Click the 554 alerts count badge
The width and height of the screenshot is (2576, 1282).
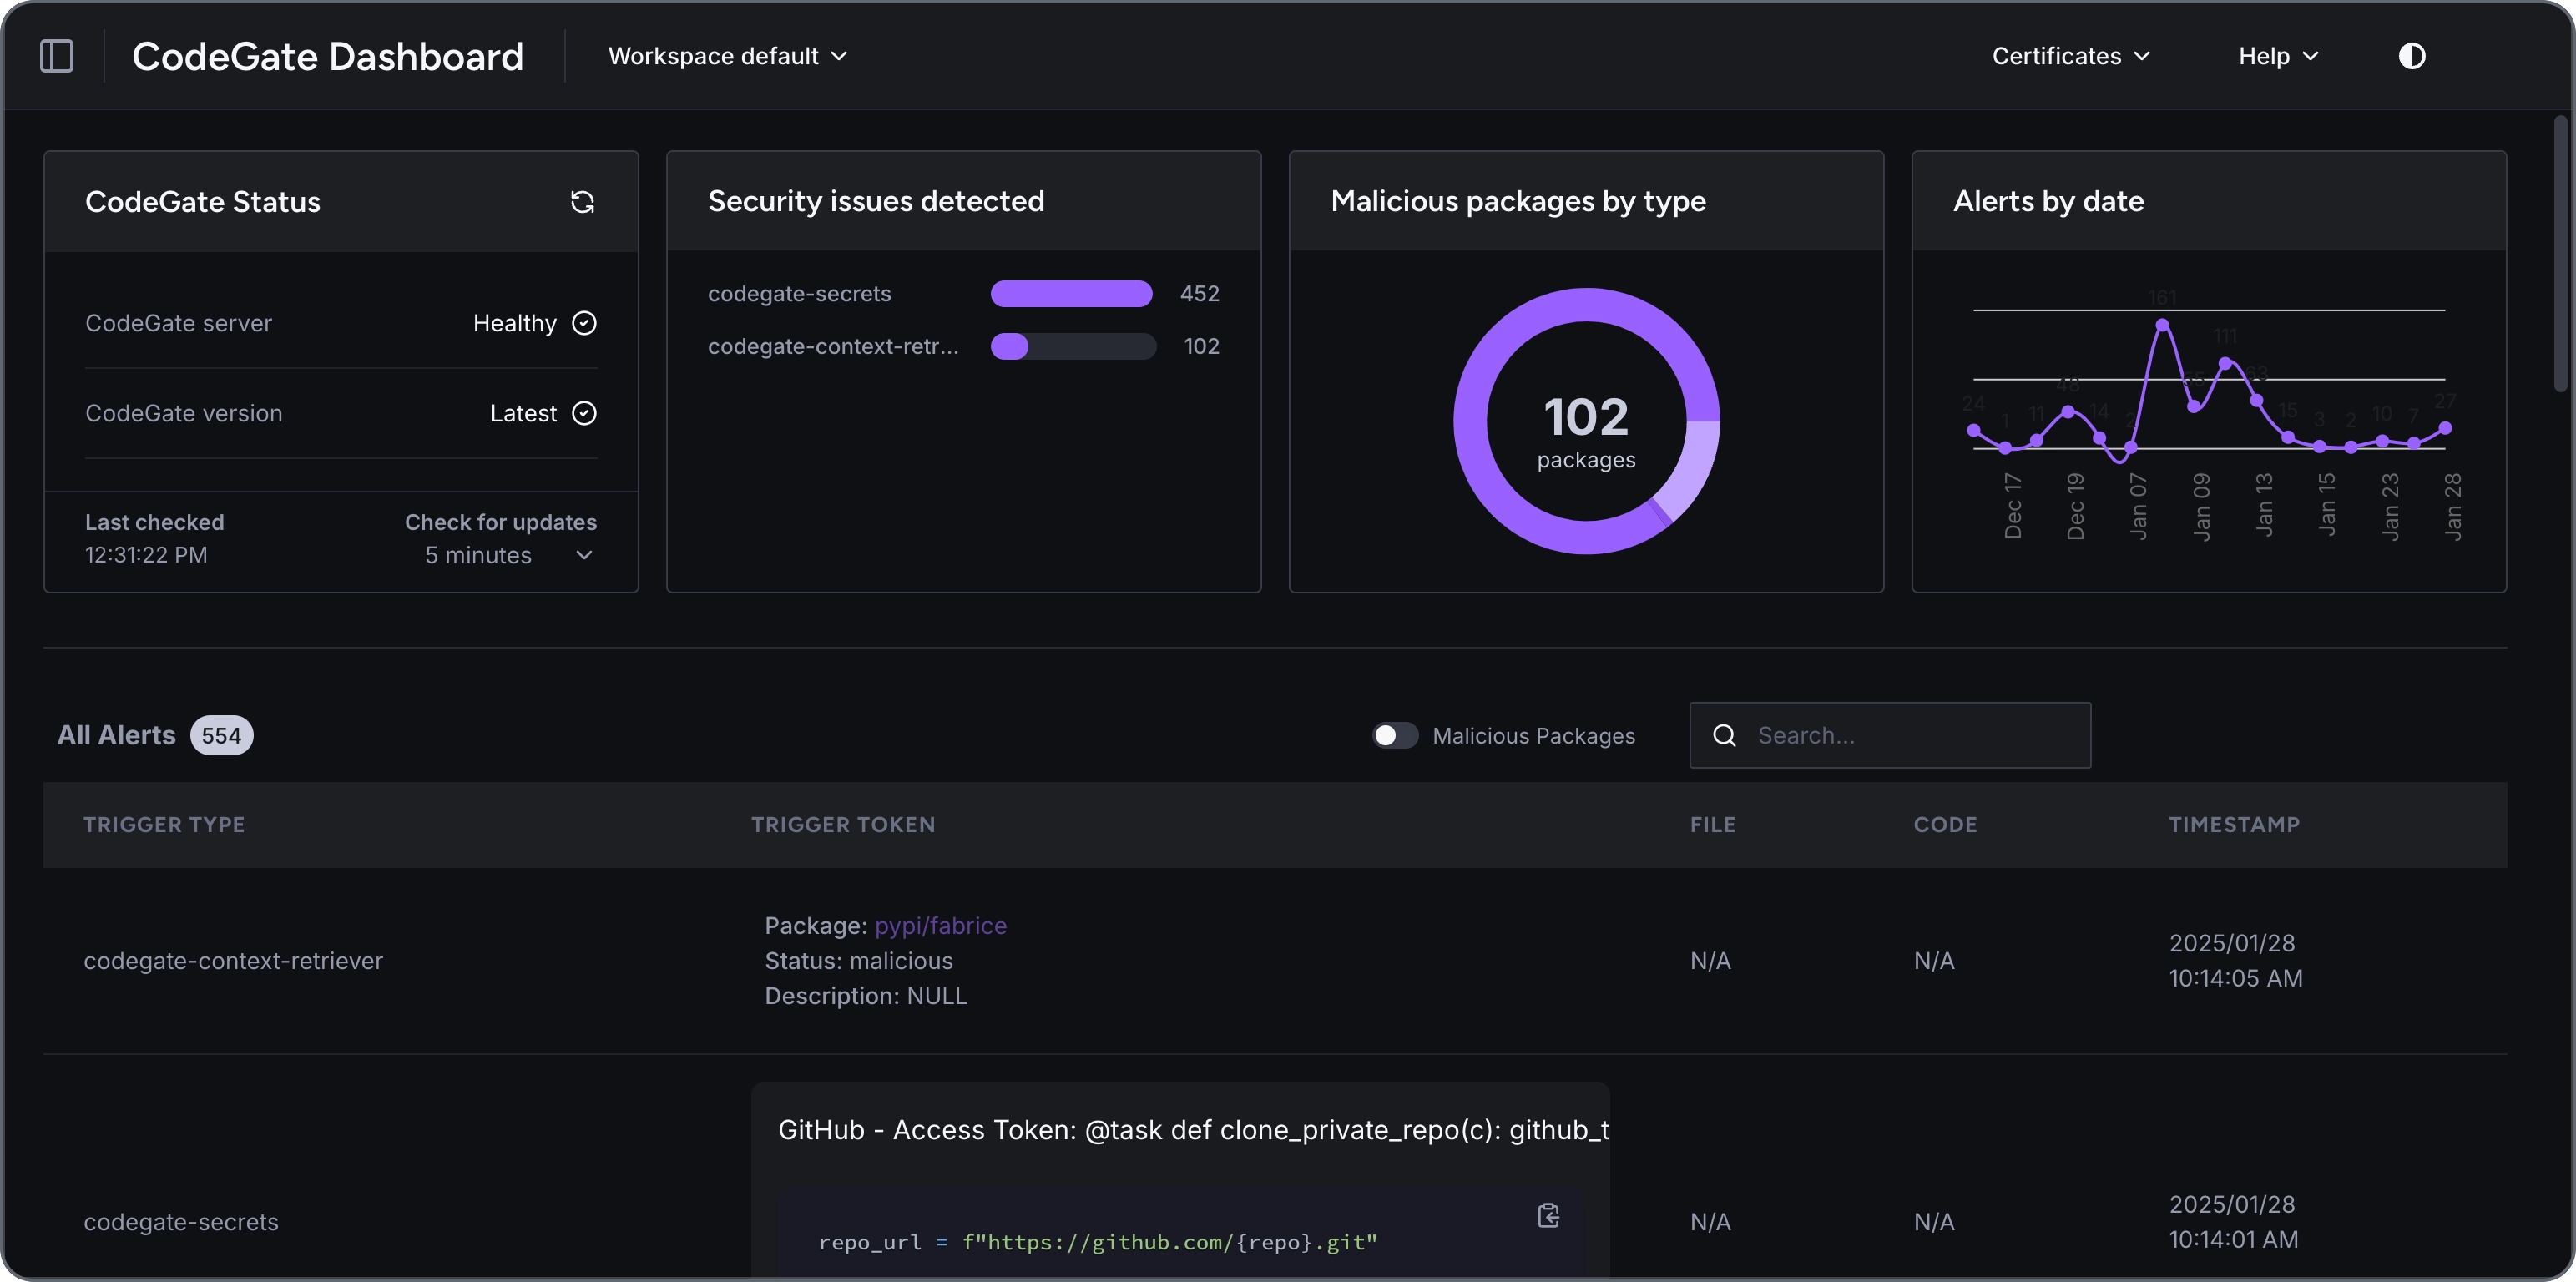221,736
